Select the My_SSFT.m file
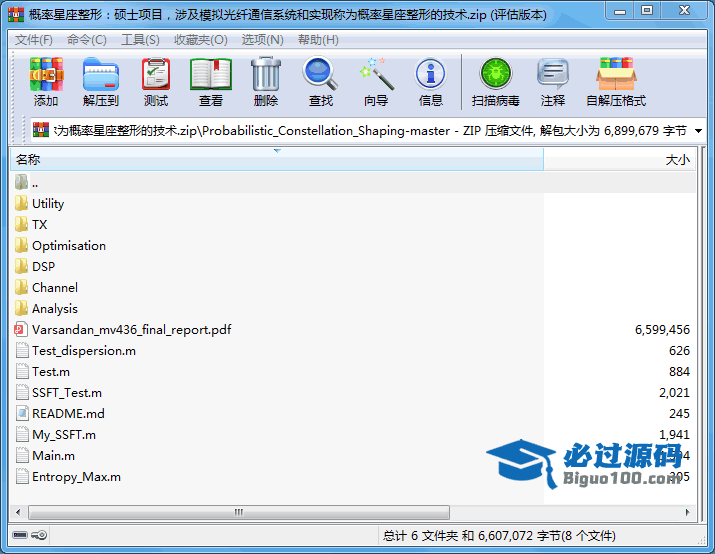Screen dimensions: 715x554 point(64,435)
